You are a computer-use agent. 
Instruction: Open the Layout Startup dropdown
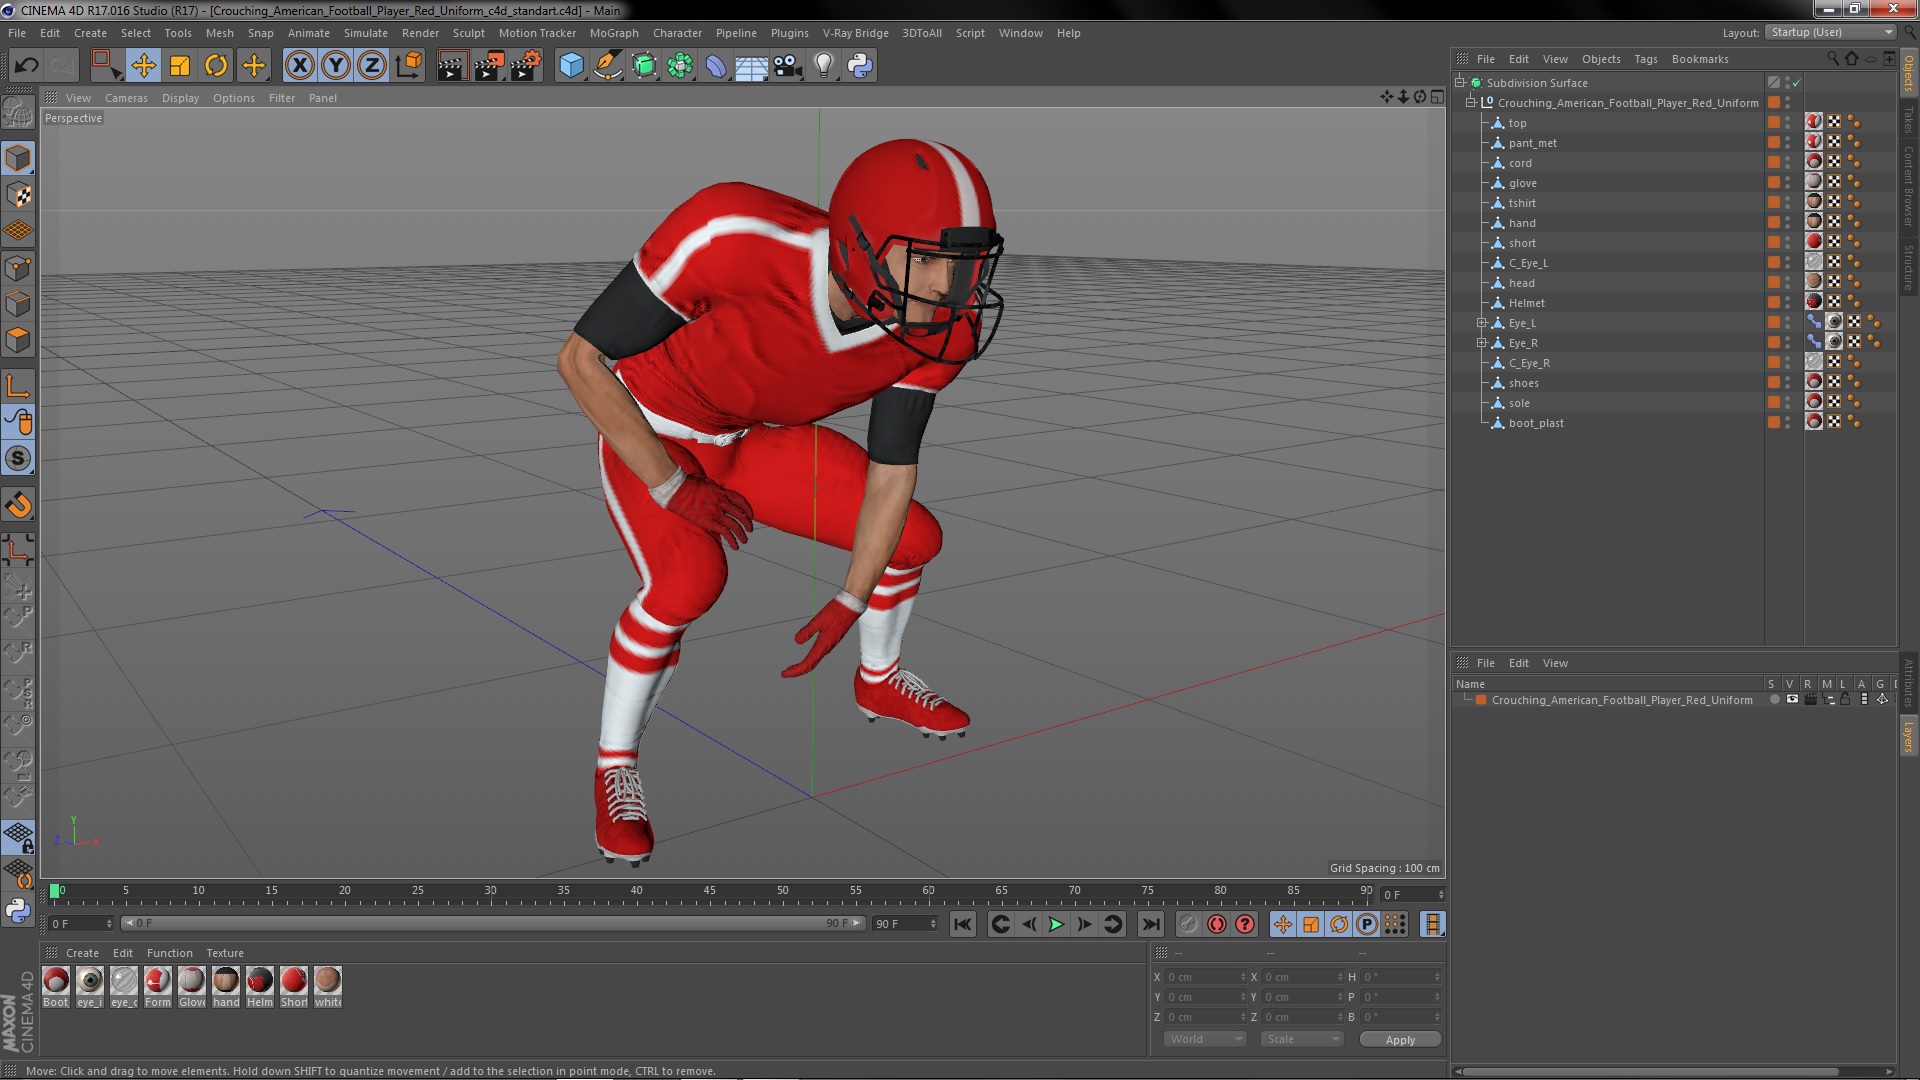(1831, 32)
